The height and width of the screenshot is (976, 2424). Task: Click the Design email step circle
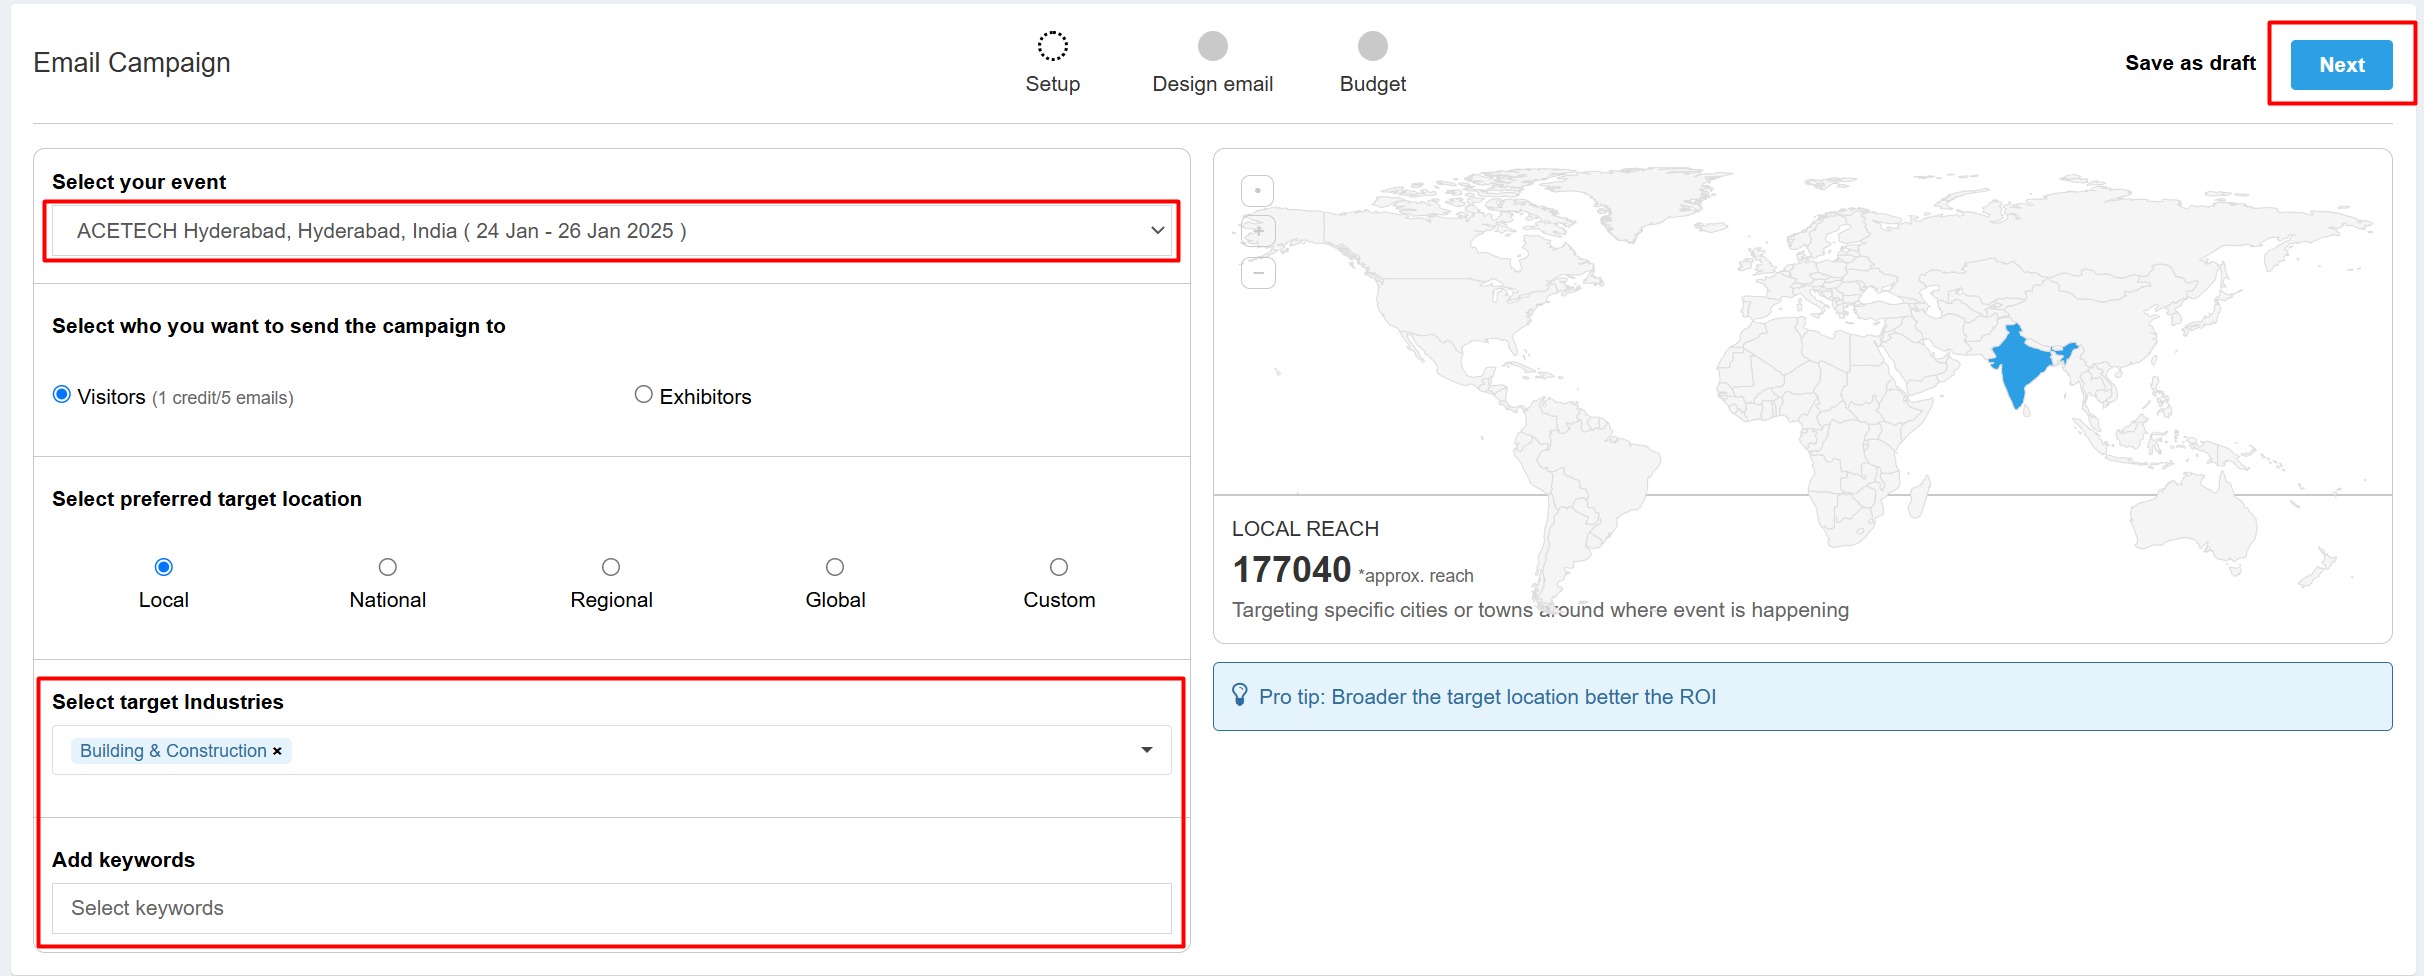pyautogui.click(x=1212, y=46)
